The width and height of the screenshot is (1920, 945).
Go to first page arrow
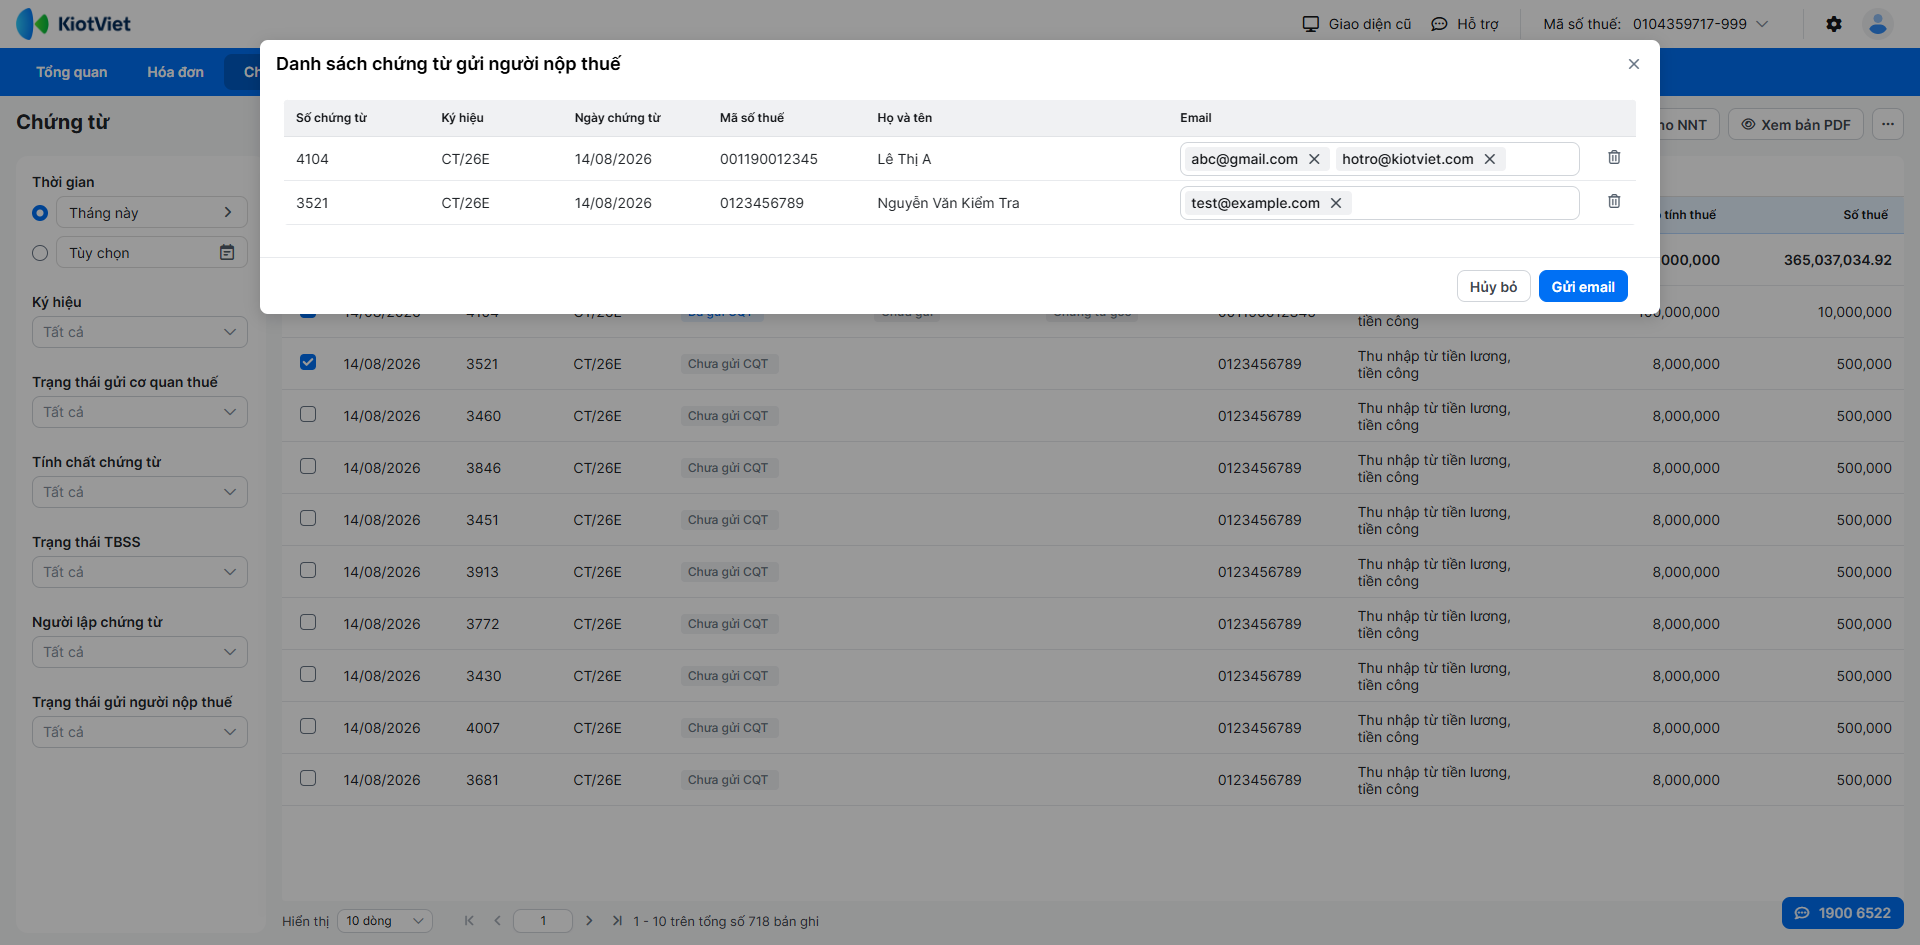coord(469,921)
